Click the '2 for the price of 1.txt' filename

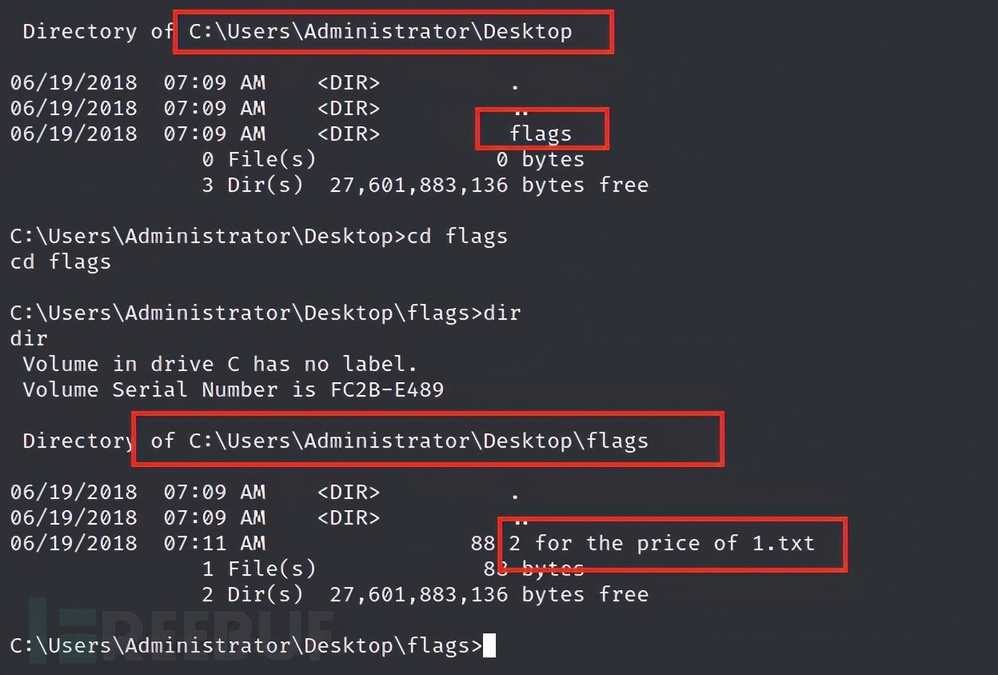pos(661,543)
